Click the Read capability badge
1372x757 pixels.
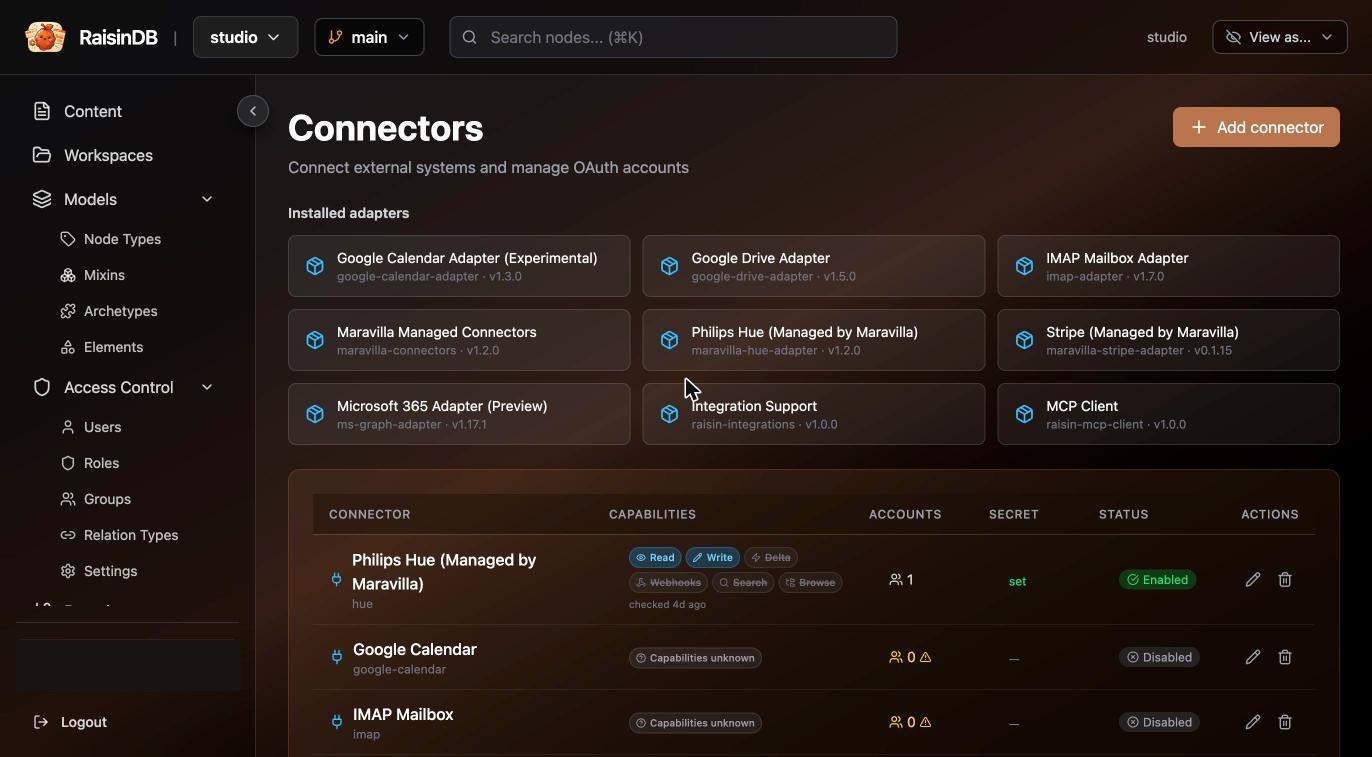[x=655, y=557]
